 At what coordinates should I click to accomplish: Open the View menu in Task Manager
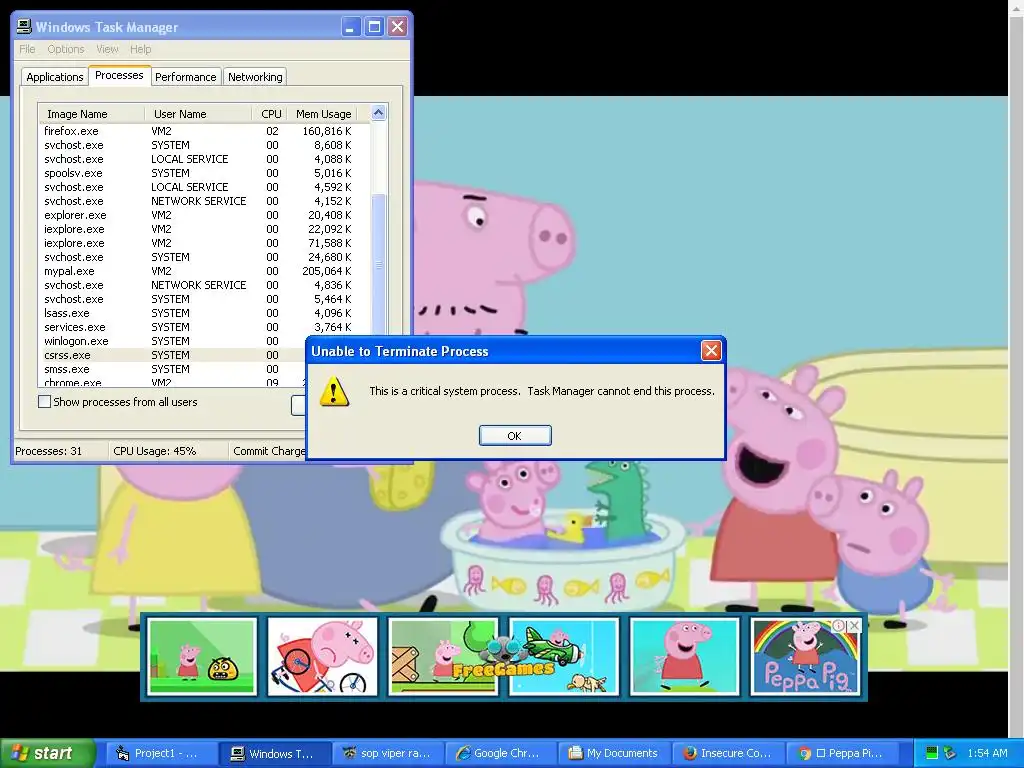pos(107,49)
